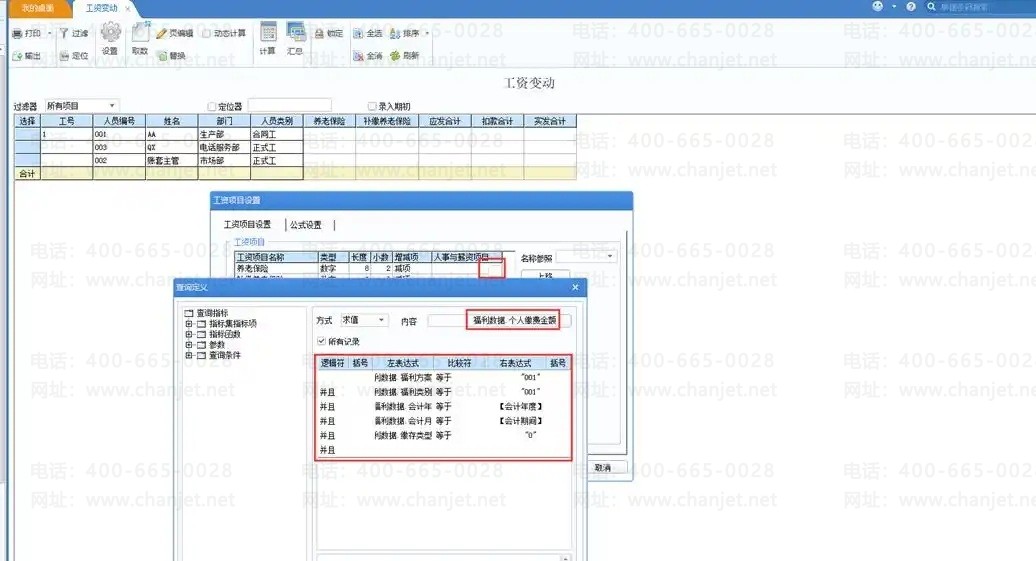Expand the 指标集指标项 tree node
1036x561 pixels.
[188, 324]
